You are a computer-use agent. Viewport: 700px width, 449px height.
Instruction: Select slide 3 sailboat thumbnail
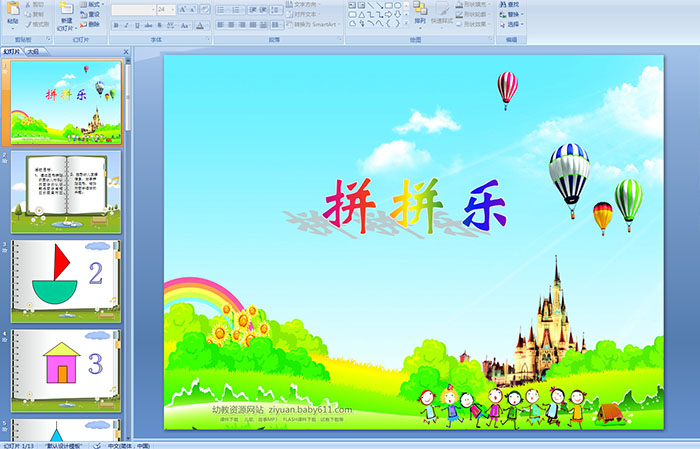coord(66,282)
